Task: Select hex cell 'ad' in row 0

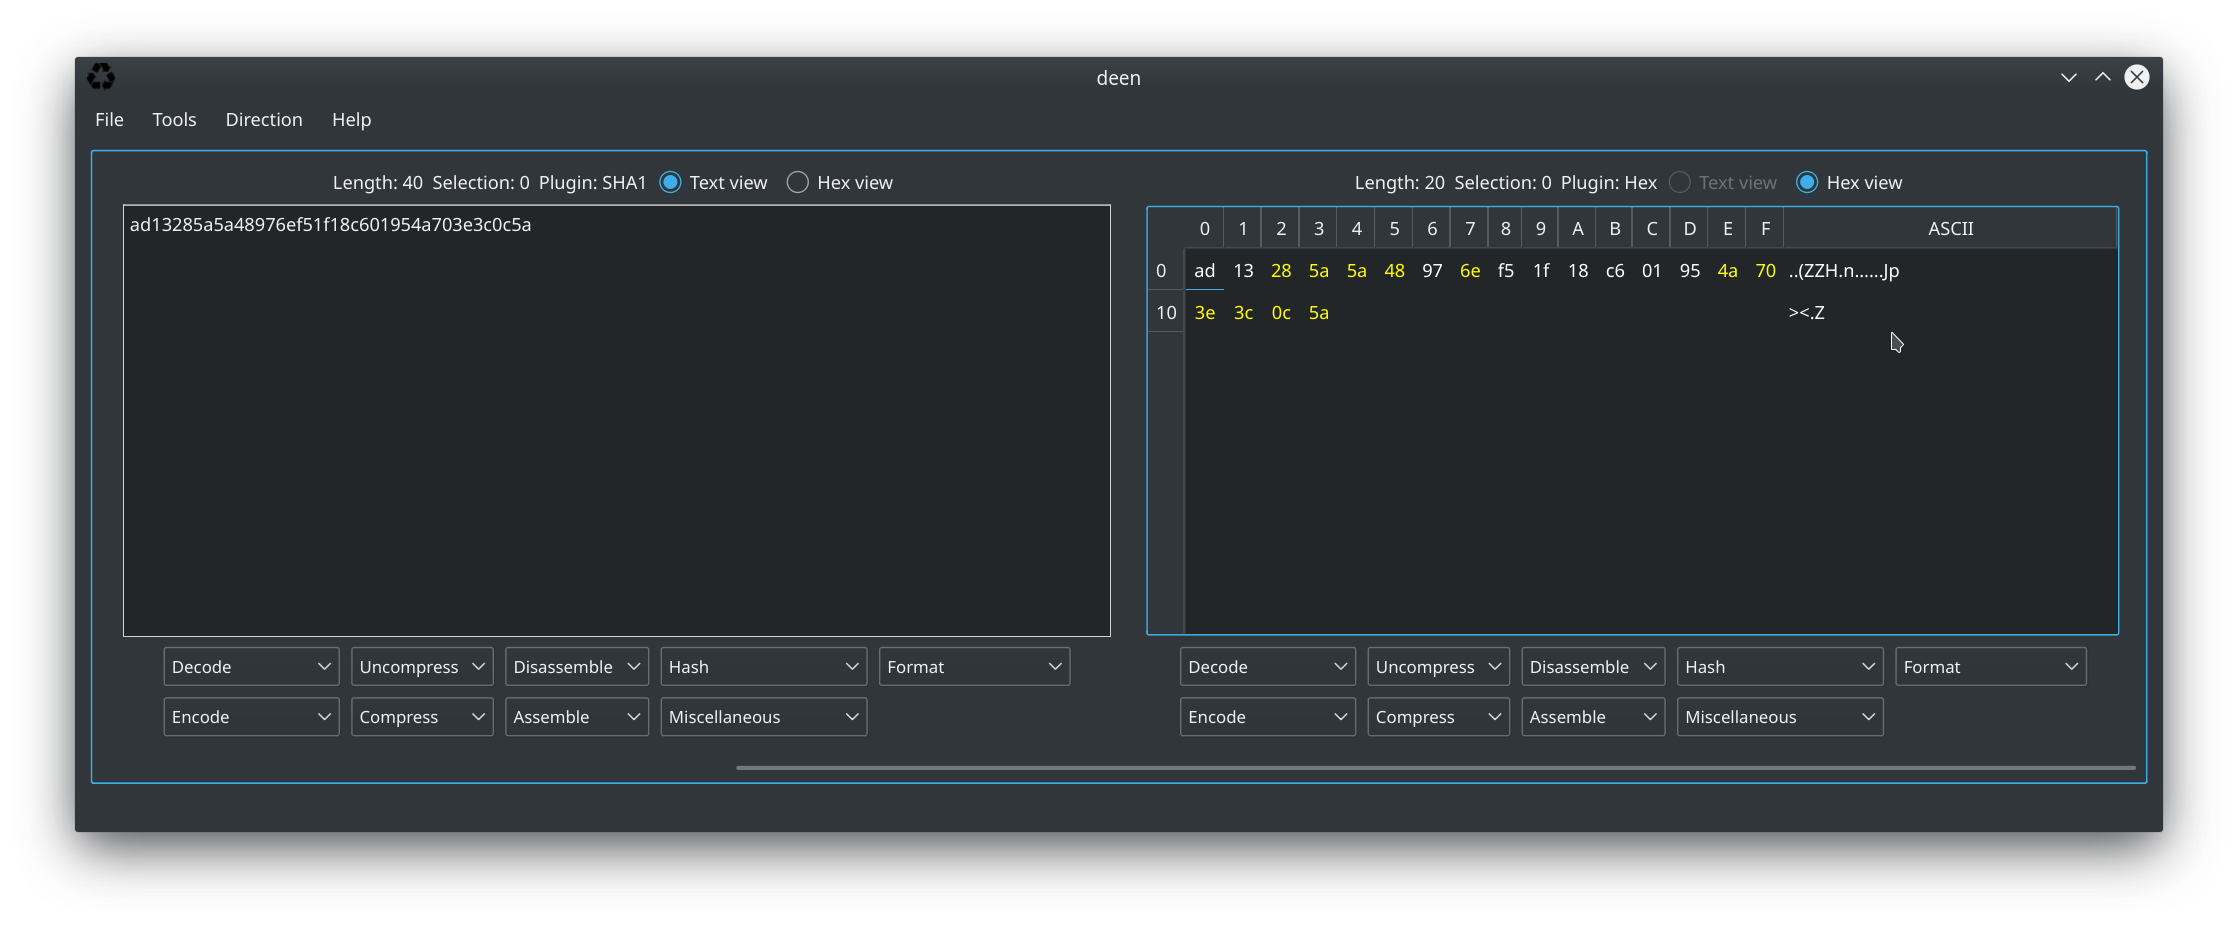Action: (1204, 271)
